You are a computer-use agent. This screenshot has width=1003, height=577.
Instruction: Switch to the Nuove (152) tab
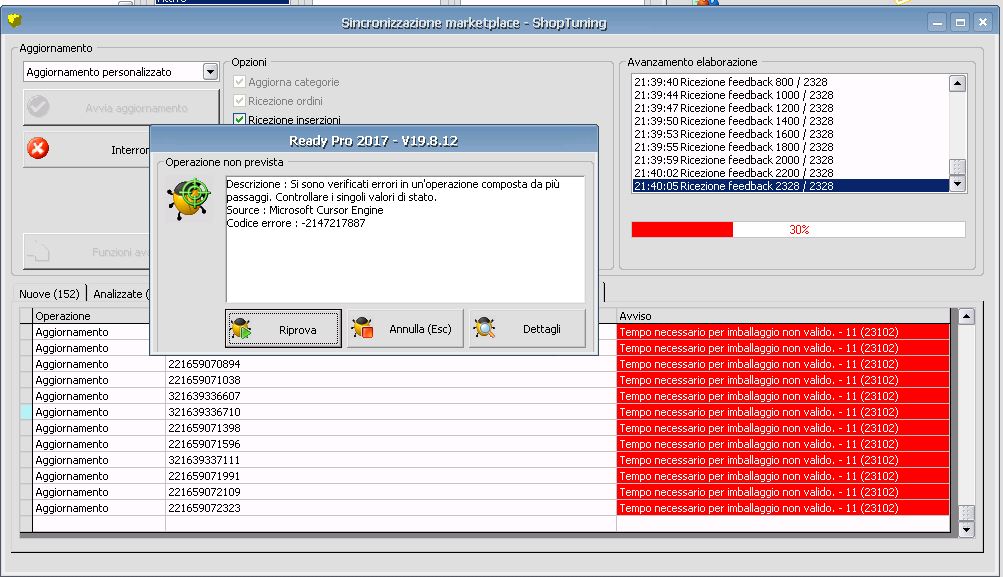click(49, 294)
